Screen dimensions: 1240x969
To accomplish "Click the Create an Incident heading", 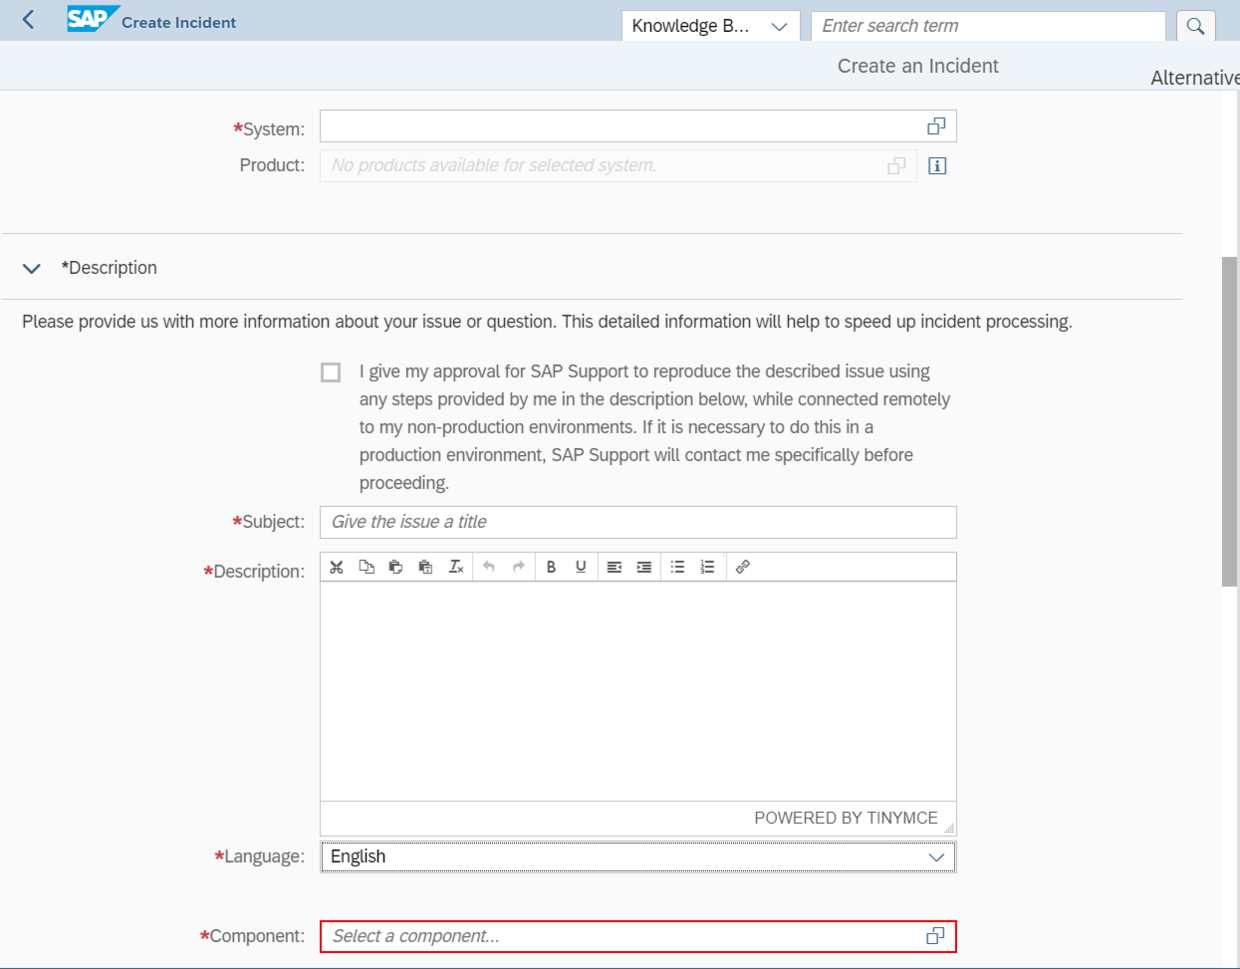I will [918, 66].
